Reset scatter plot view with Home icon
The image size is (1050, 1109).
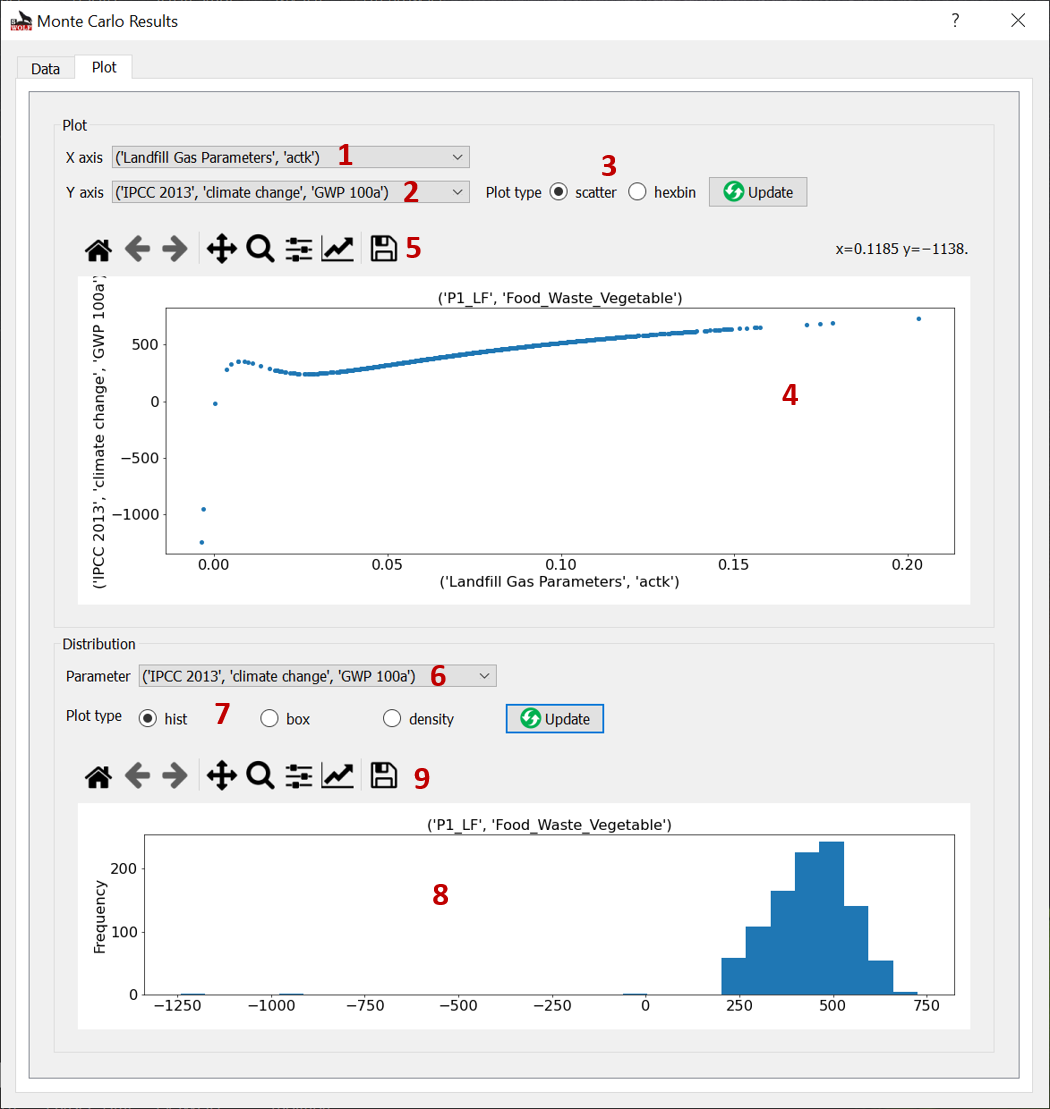[98, 249]
